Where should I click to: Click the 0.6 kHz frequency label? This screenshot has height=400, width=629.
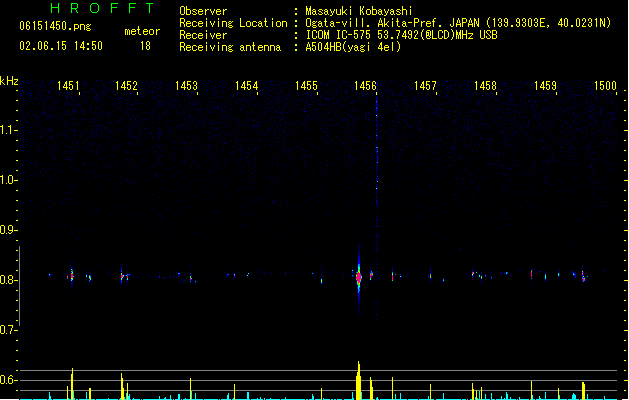(8, 380)
